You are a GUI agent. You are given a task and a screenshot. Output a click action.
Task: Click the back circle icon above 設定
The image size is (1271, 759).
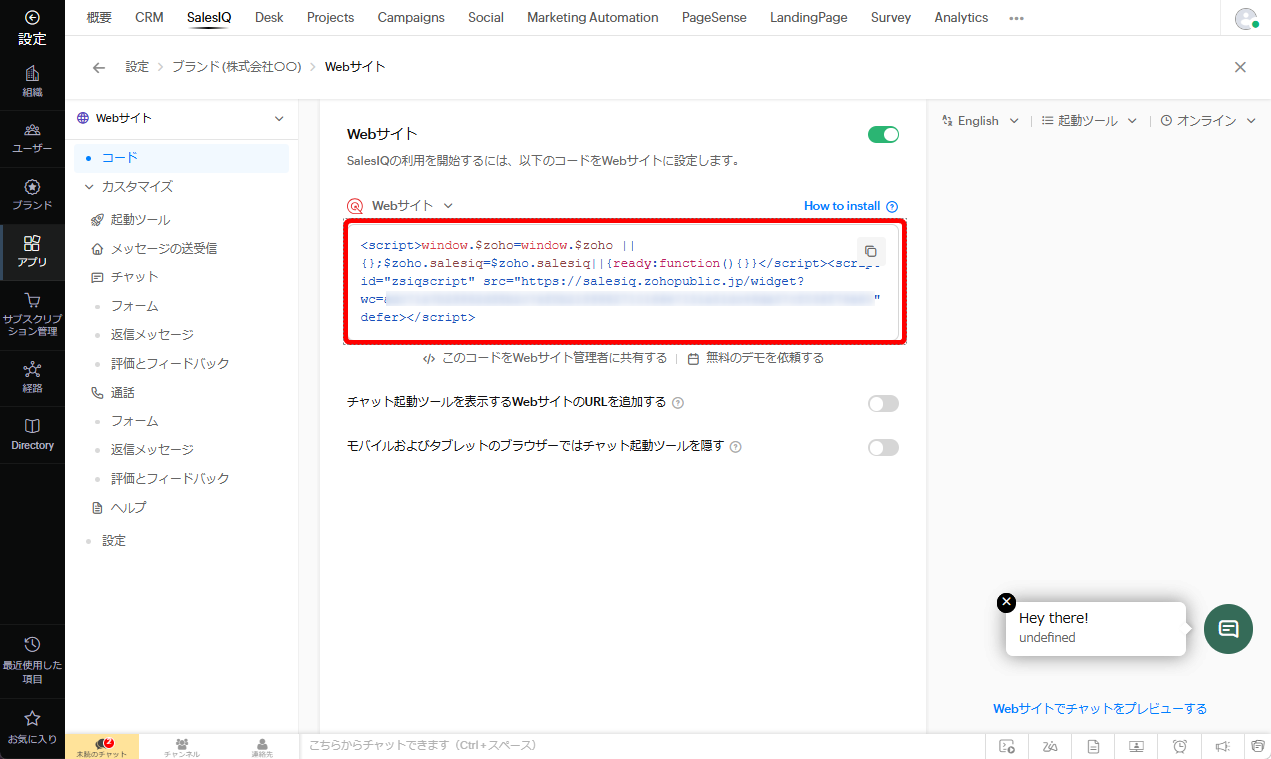point(32,17)
